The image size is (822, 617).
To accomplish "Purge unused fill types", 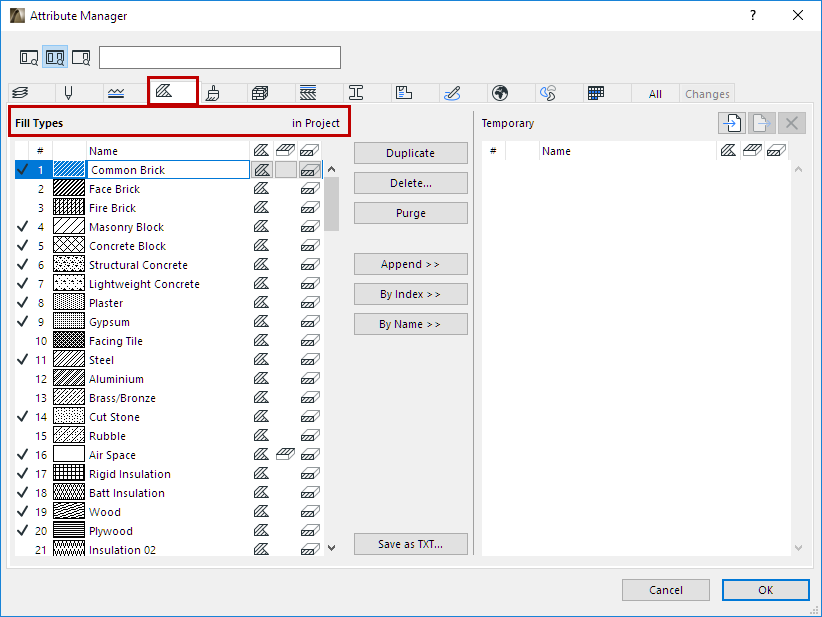I will pos(411,212).
